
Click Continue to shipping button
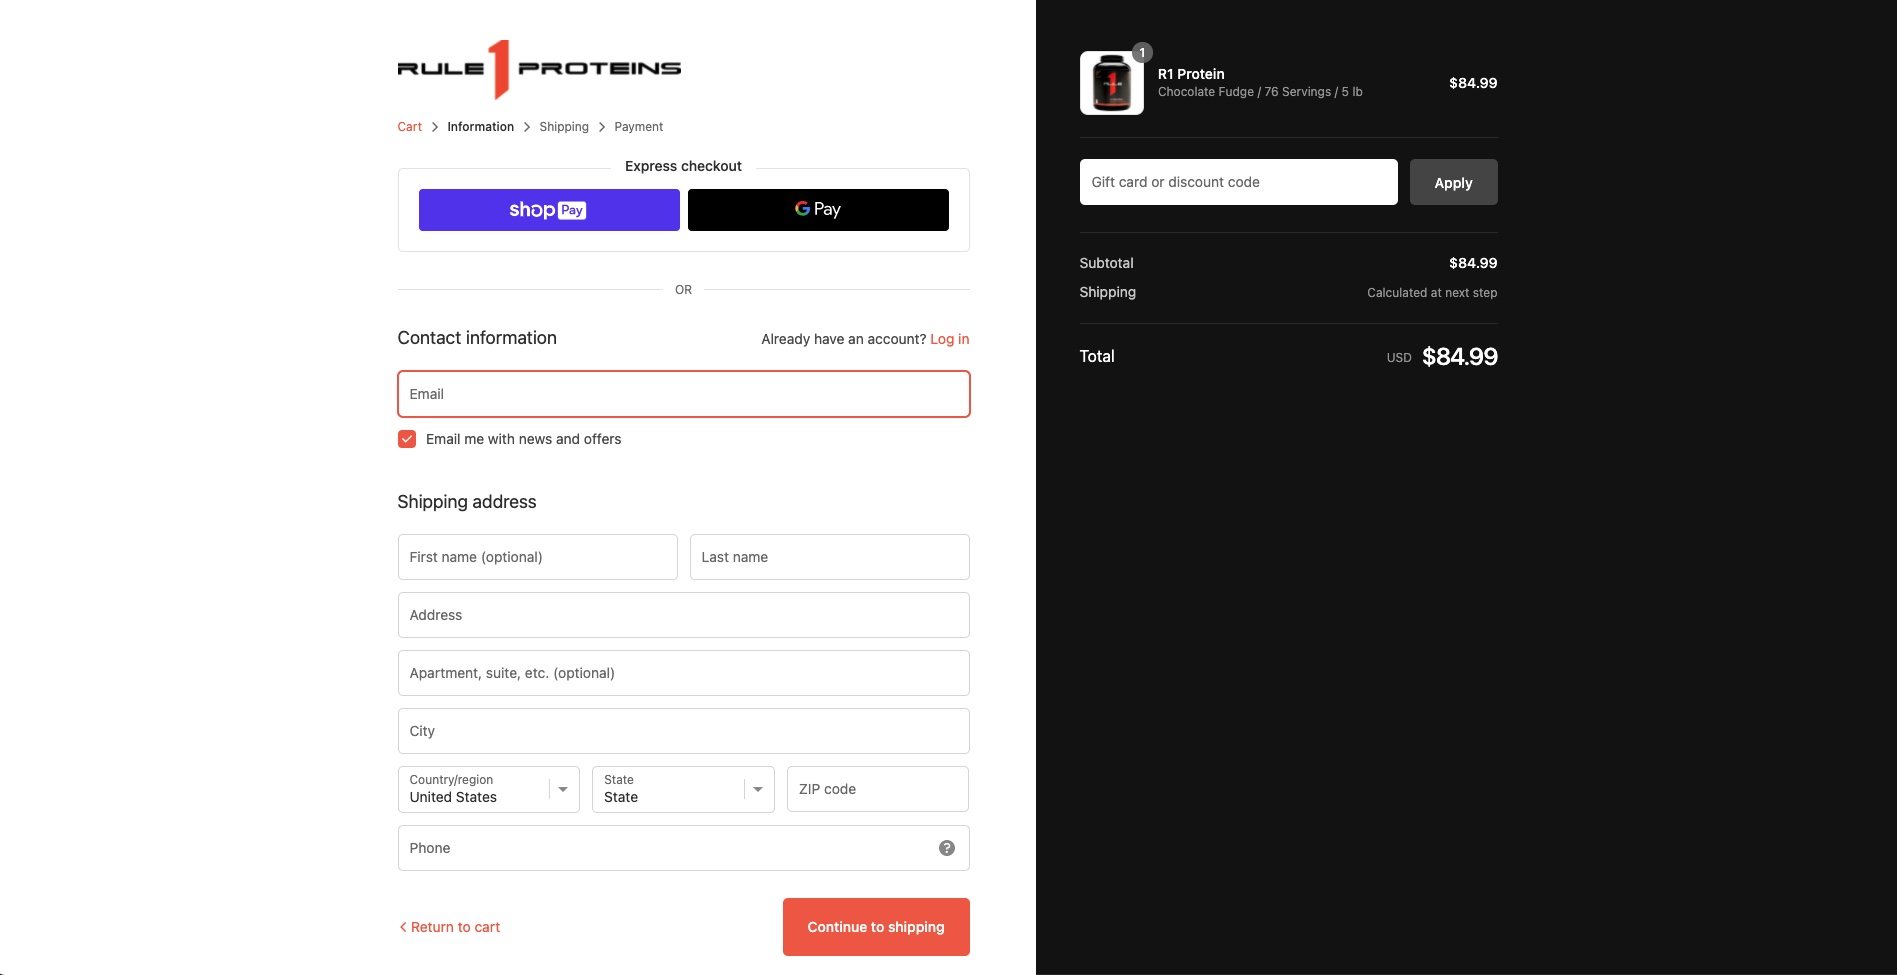pos(876,927)
